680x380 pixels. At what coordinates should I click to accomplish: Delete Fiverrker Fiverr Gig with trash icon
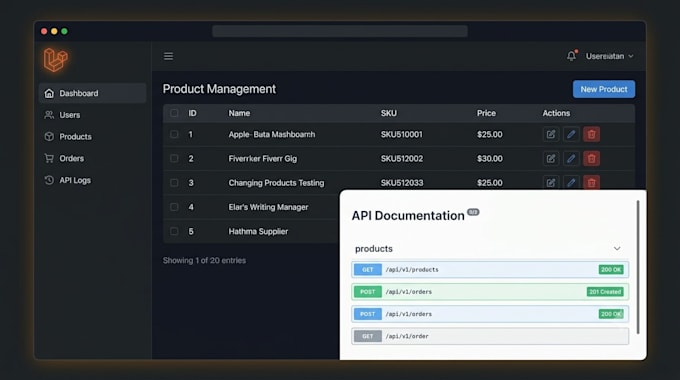pyautogui.click(x=592, y=159)
